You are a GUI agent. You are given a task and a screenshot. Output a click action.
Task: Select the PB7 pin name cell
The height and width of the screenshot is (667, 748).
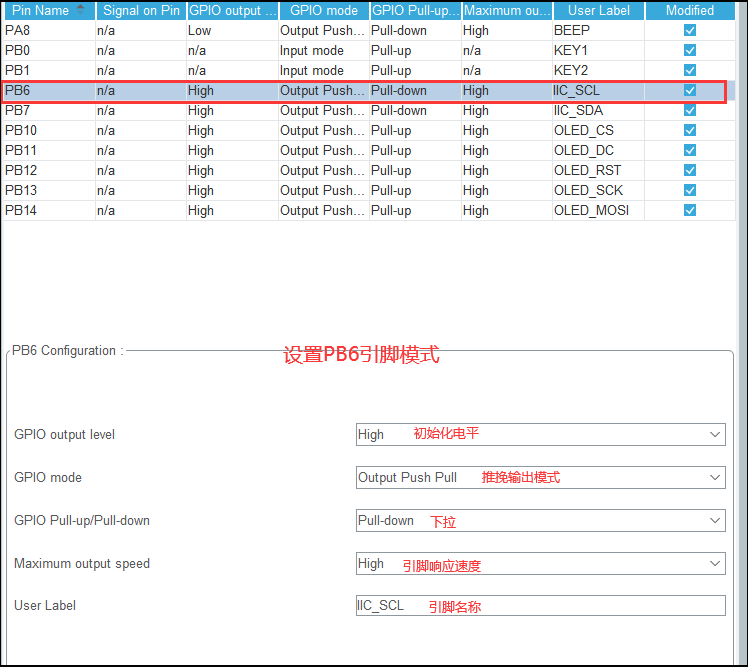(49, 111)
